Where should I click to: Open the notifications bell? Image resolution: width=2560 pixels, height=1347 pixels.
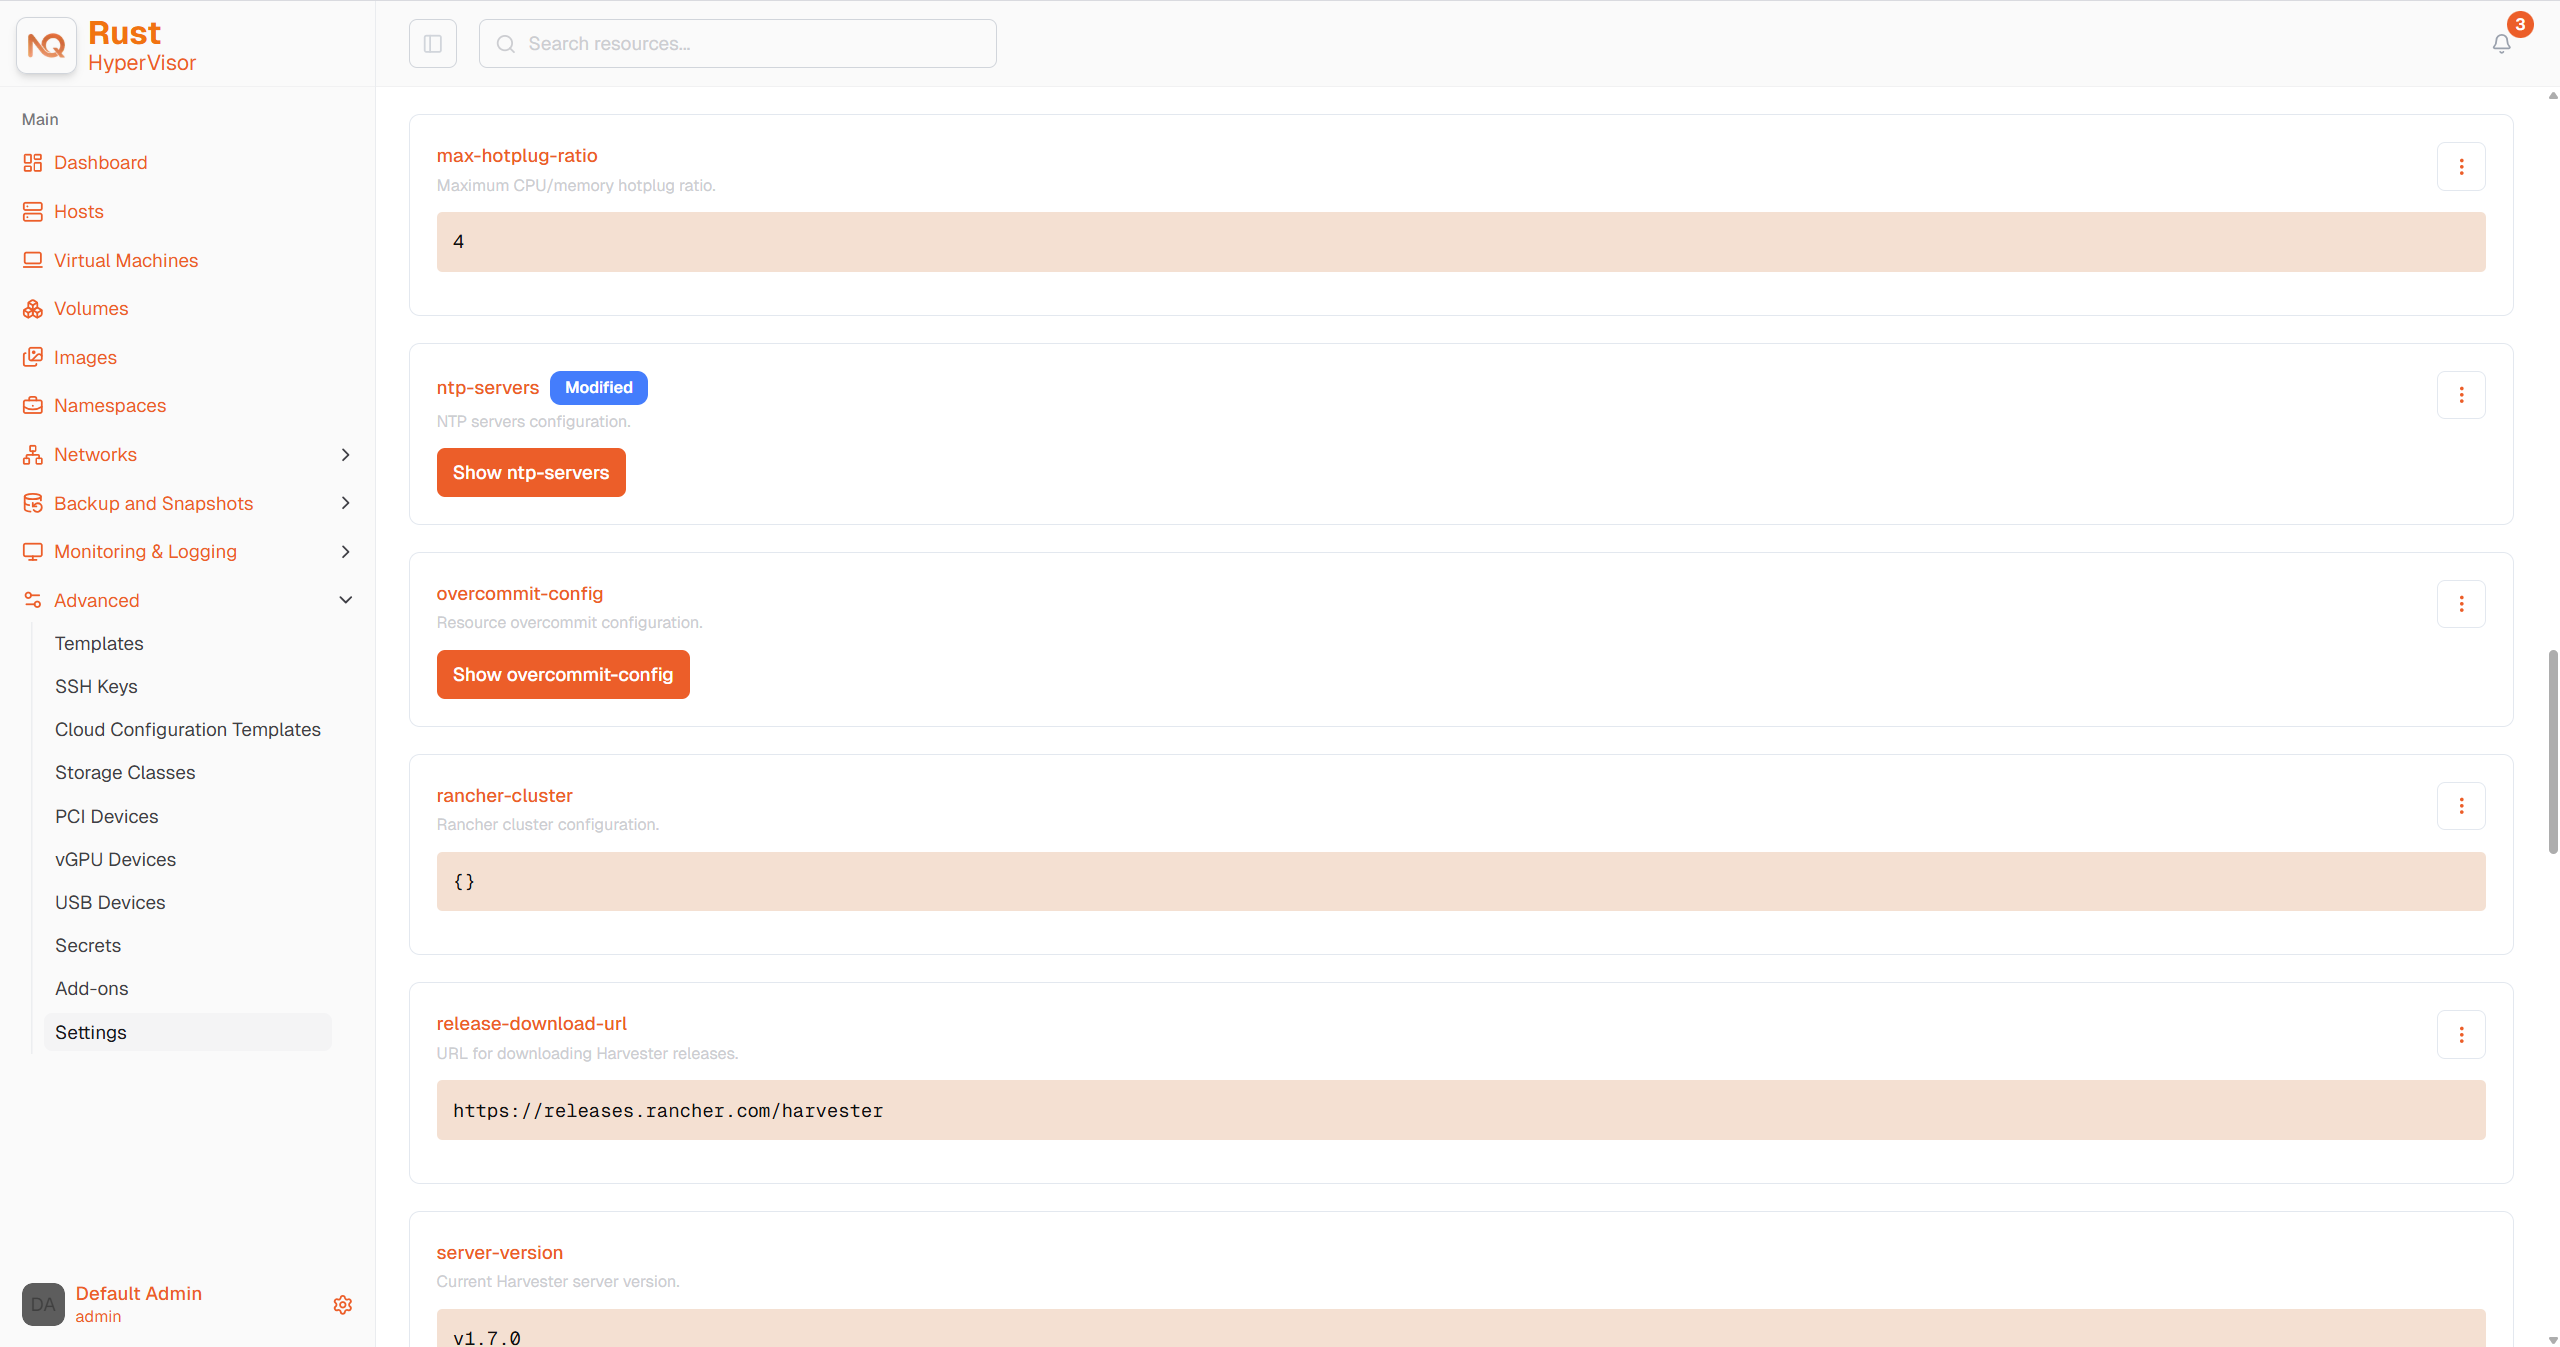pyautogui.click(x=2501, y=44)
